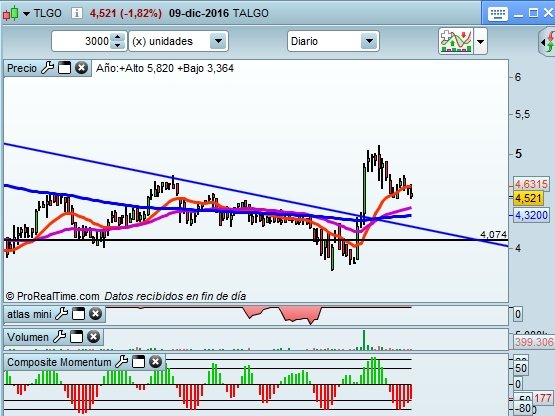
Task: Open the on-screen keyboard shortcut icon
Action: 498,14
